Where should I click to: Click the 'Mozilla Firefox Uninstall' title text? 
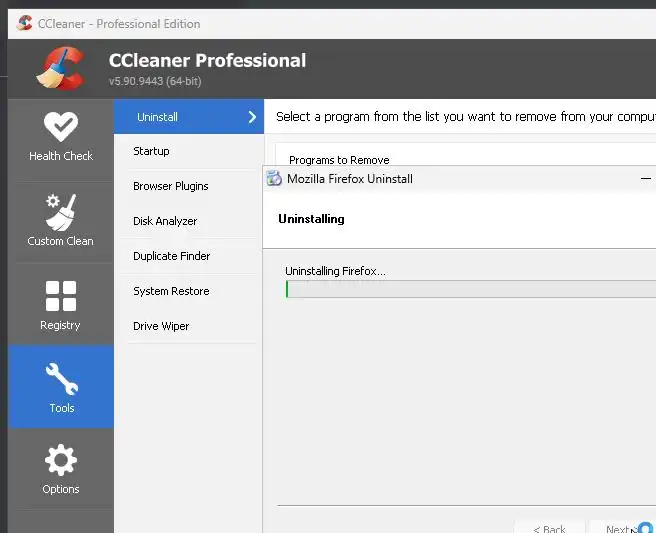coord(350,179)
